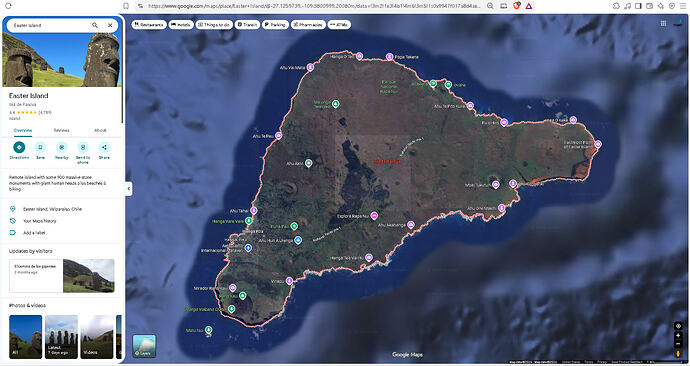Viewport: 690px width, 366px height.
Task: Click the zoom out minus button
Action: click(x=678, y=344)
